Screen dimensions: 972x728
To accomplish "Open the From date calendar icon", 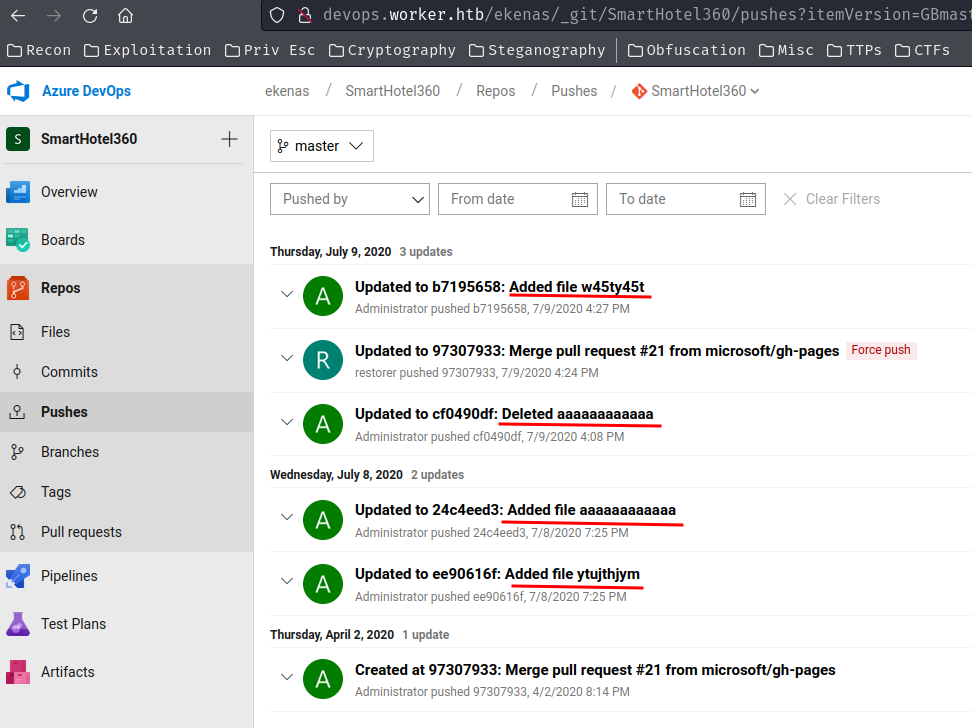I will point(580,199).
